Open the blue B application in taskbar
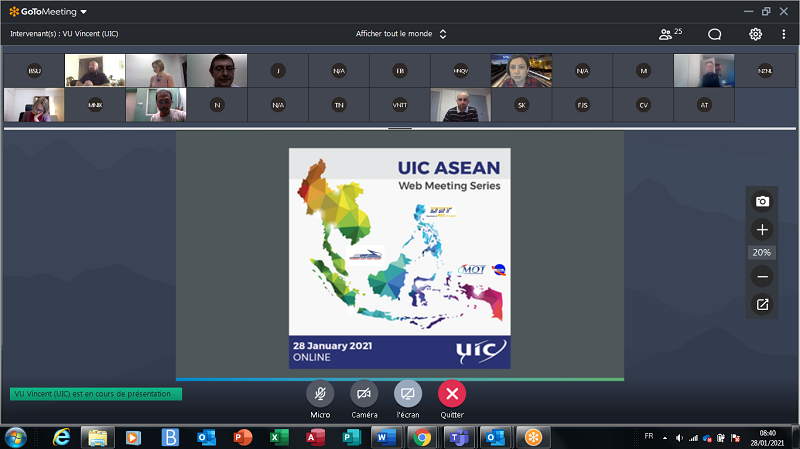This screenshot has width=800, height=449. click(170, 437)
